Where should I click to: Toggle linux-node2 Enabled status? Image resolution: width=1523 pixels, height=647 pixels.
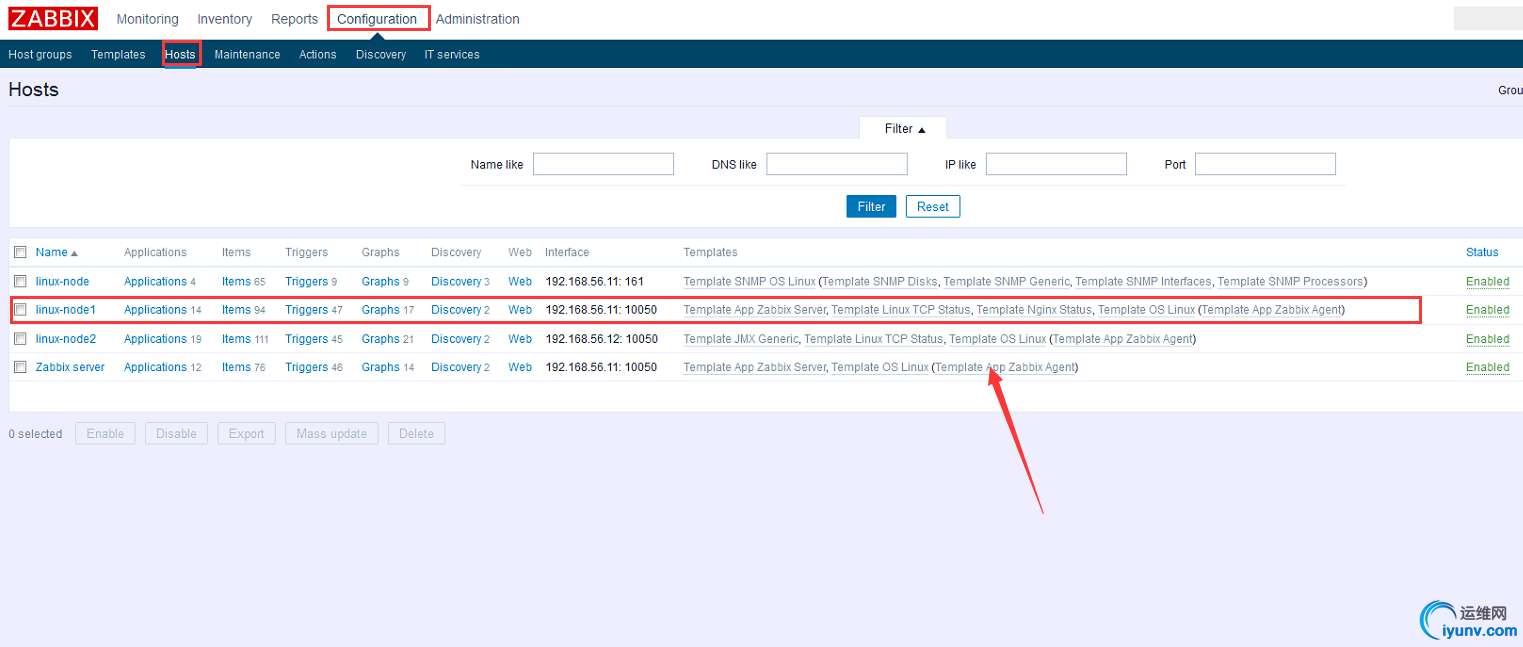point(1487,339)
